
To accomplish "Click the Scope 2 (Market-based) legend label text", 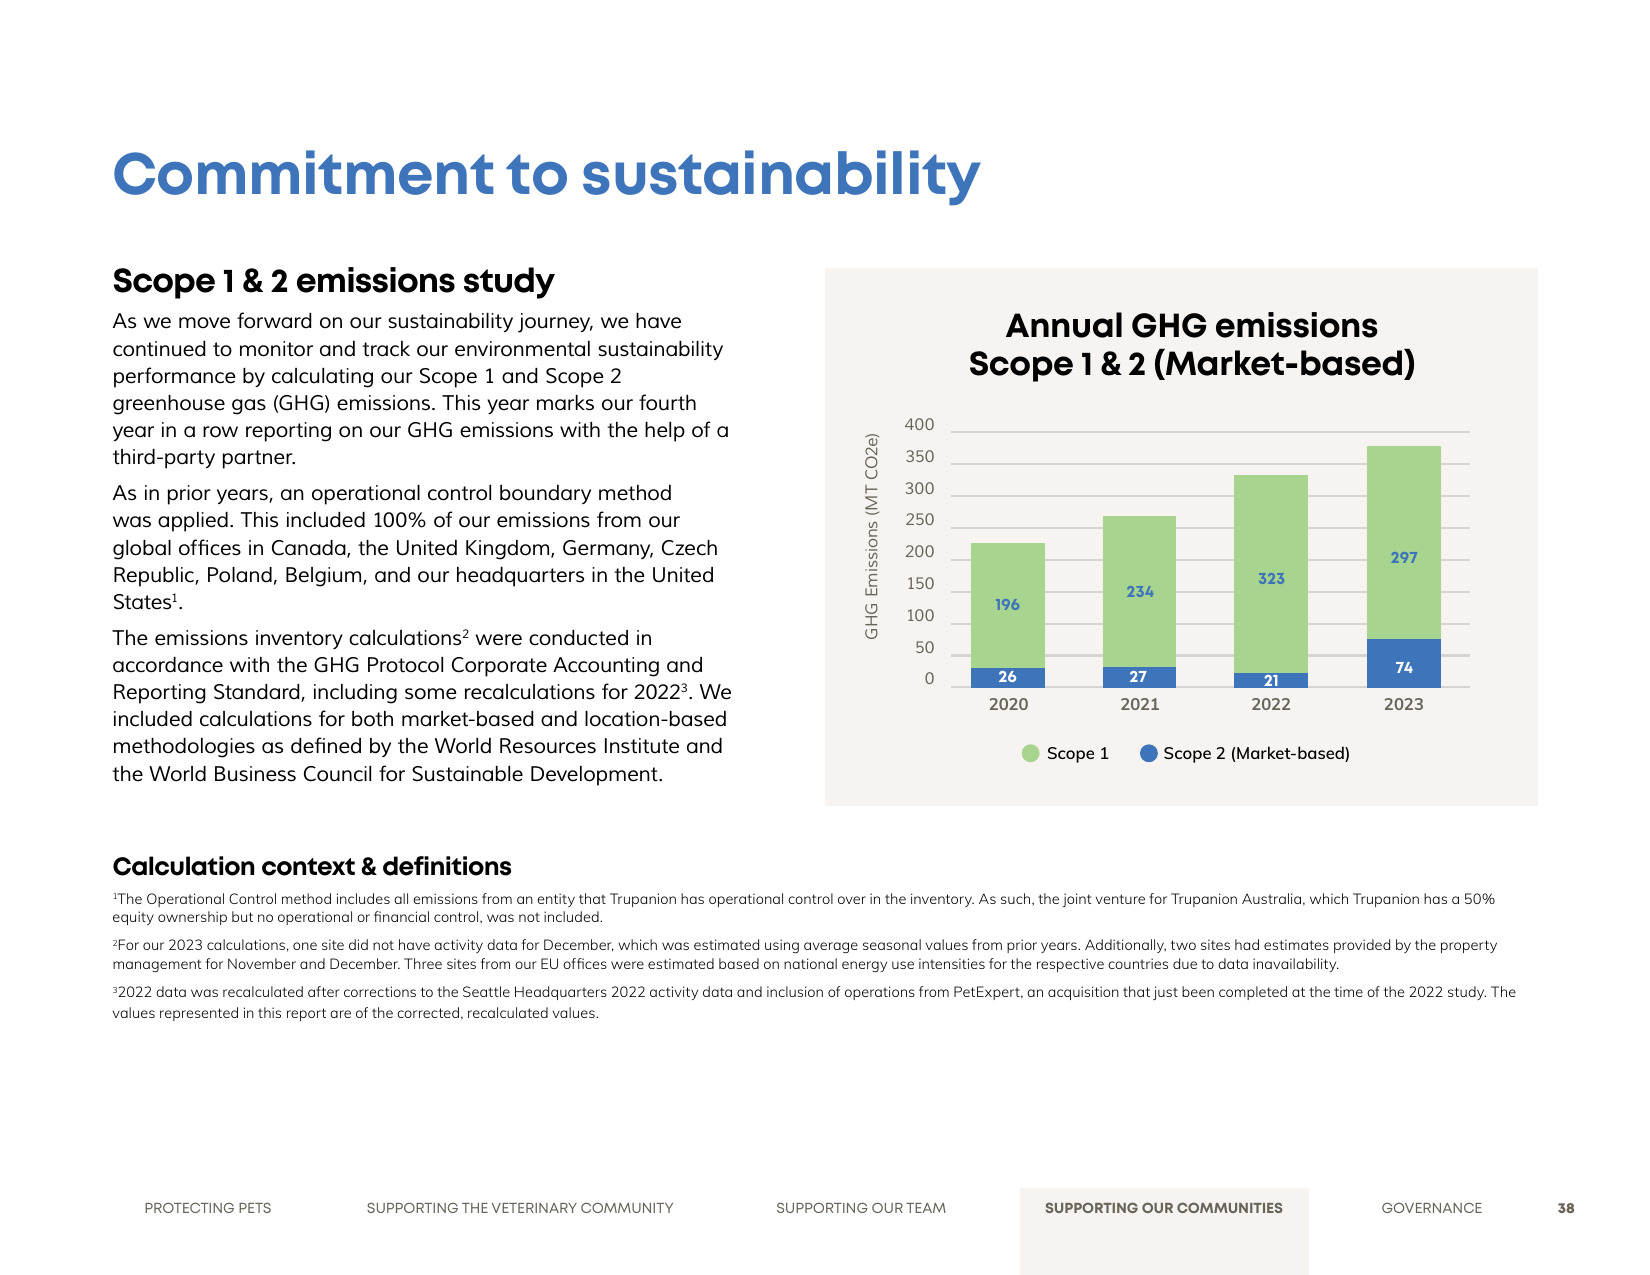I will 1257,753.
